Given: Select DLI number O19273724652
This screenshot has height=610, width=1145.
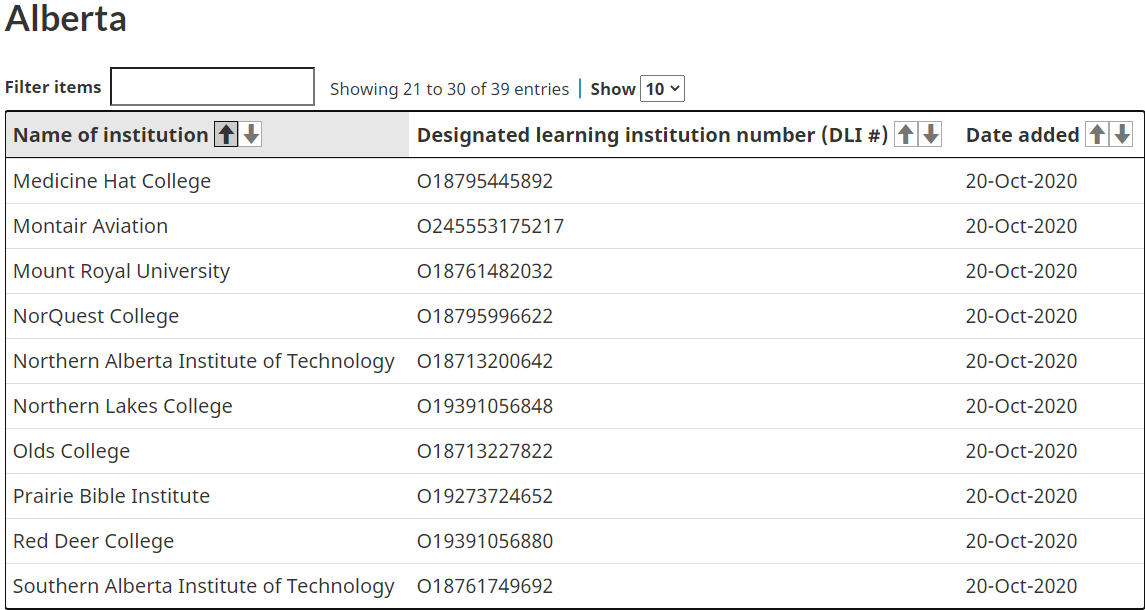Looking at the screenshot, I should tap(485, 496).
